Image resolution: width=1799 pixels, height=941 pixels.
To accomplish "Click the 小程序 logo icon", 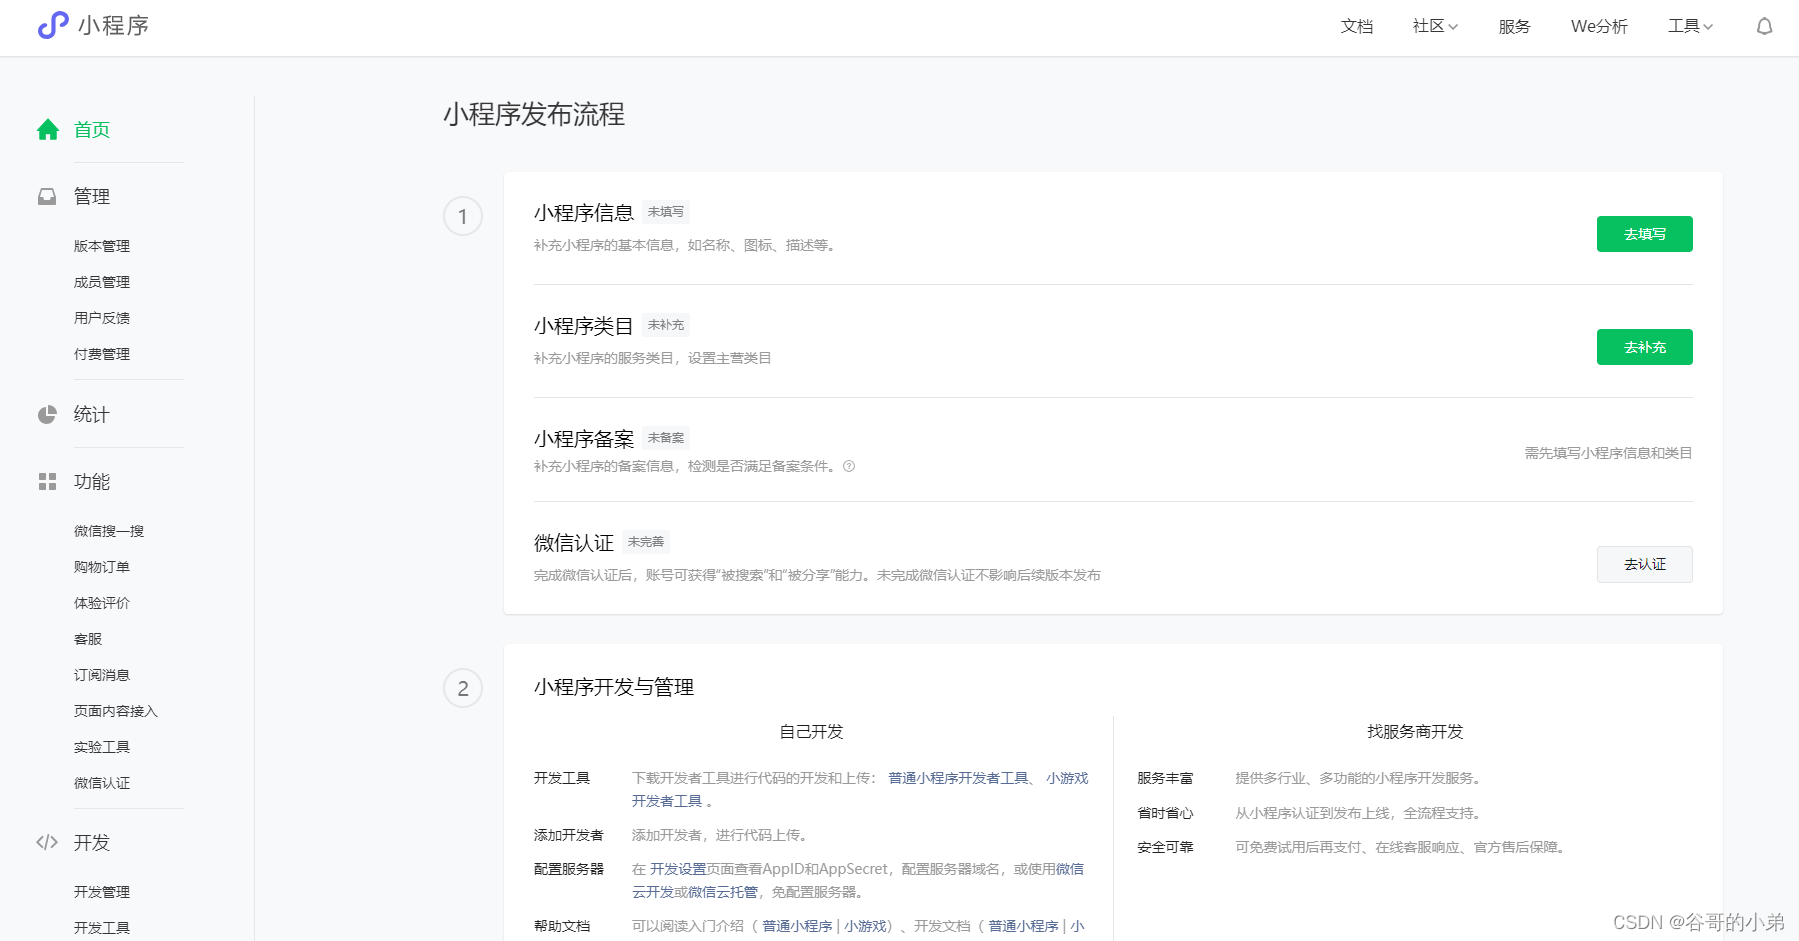I will pyautogui.click(x=52, y=25).
